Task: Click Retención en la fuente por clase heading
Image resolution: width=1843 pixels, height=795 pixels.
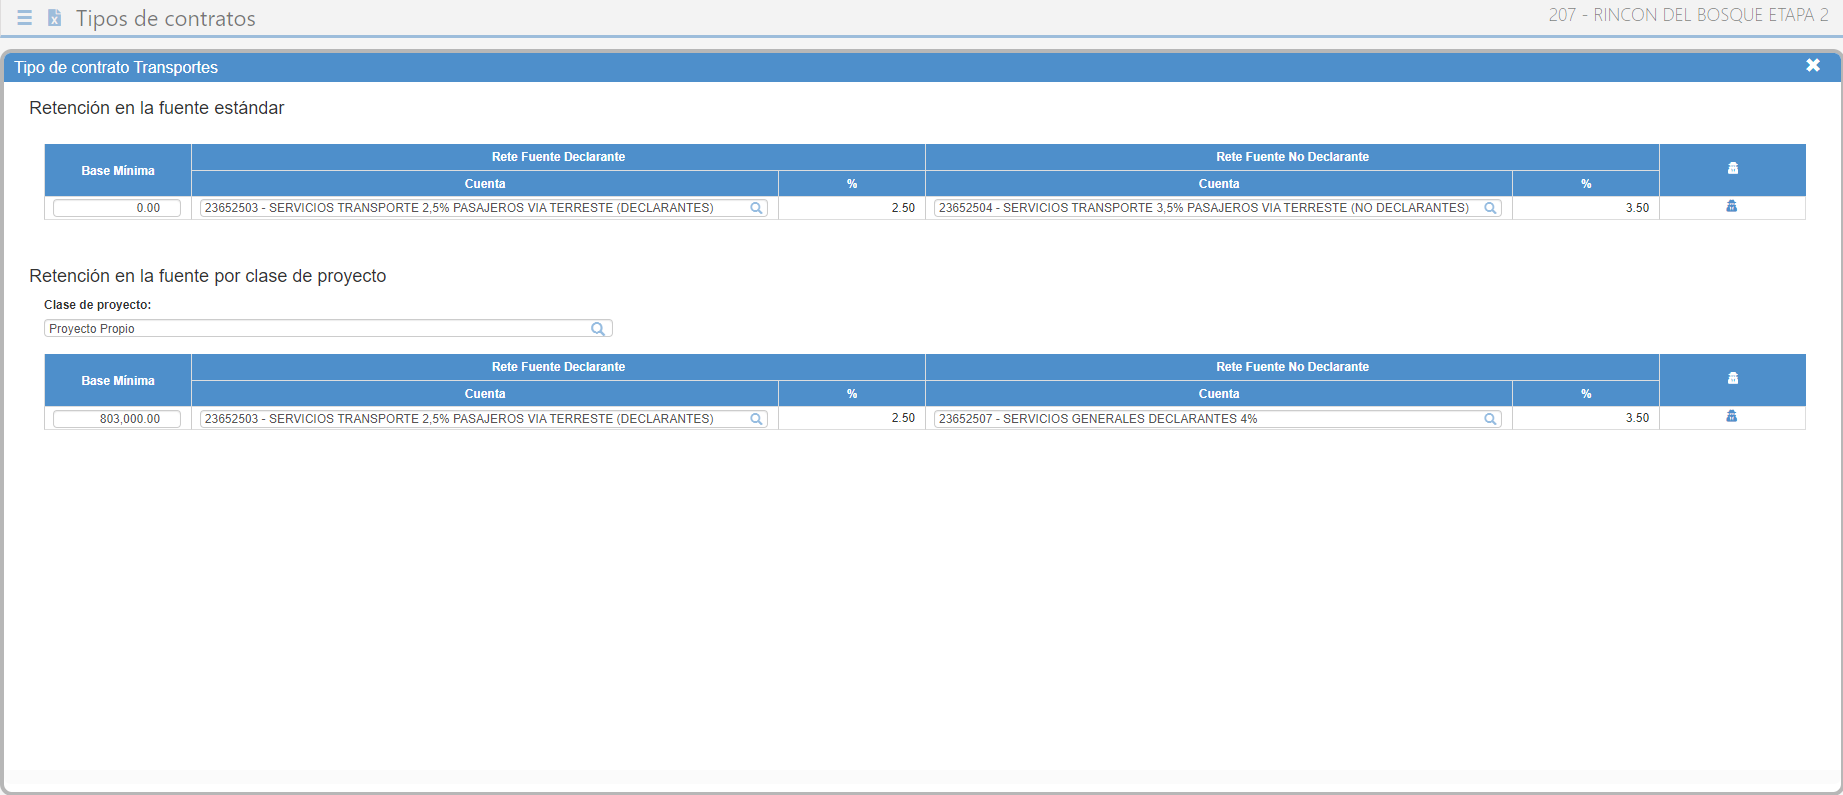Action: click(x=208, y=276)
